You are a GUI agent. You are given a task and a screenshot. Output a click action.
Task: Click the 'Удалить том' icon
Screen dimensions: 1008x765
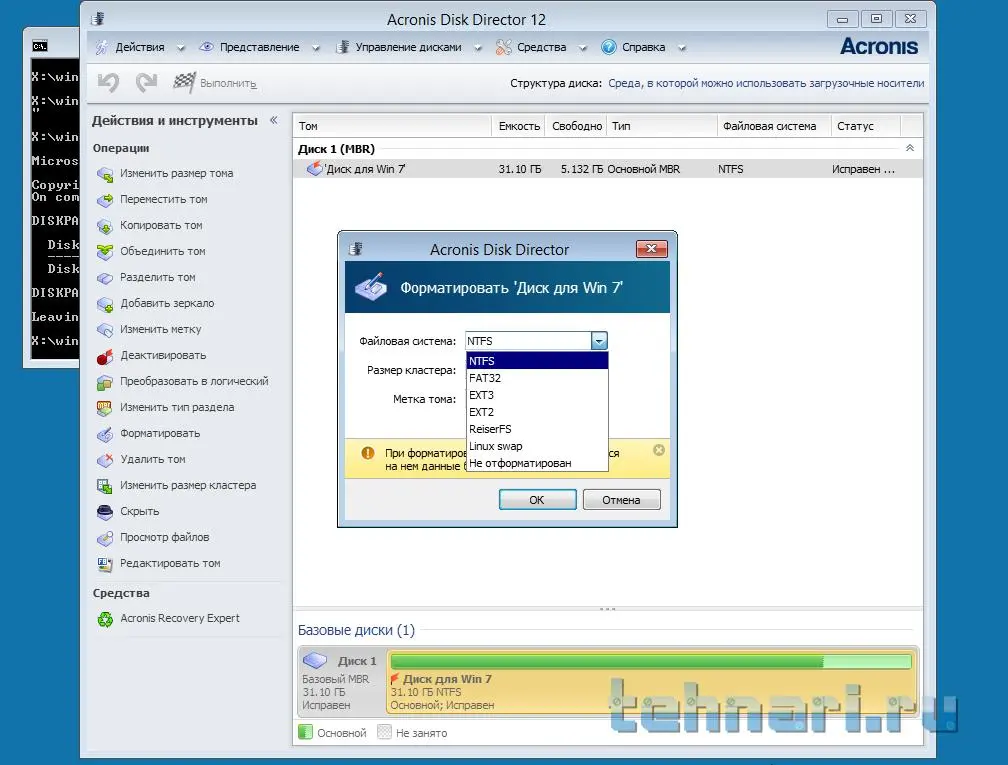(105, 460)
